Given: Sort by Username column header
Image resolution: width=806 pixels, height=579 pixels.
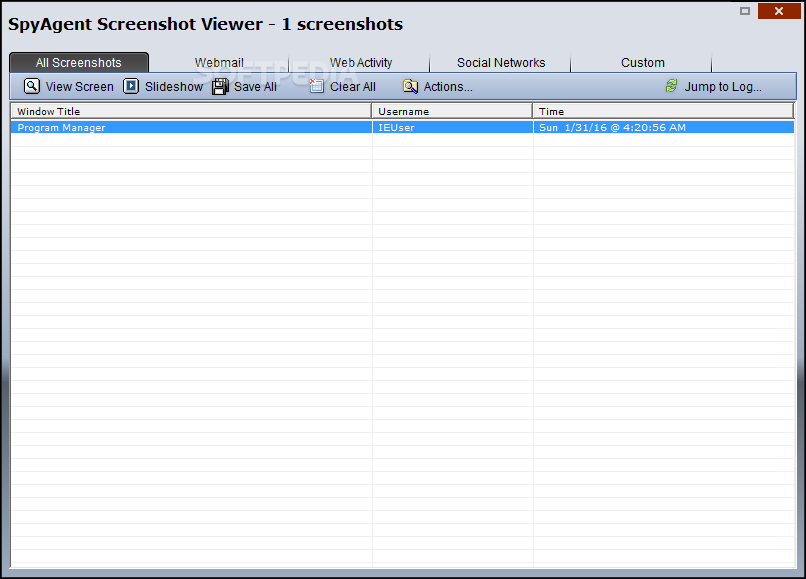Looking at the screenshot, I should (x=452, y=111).
